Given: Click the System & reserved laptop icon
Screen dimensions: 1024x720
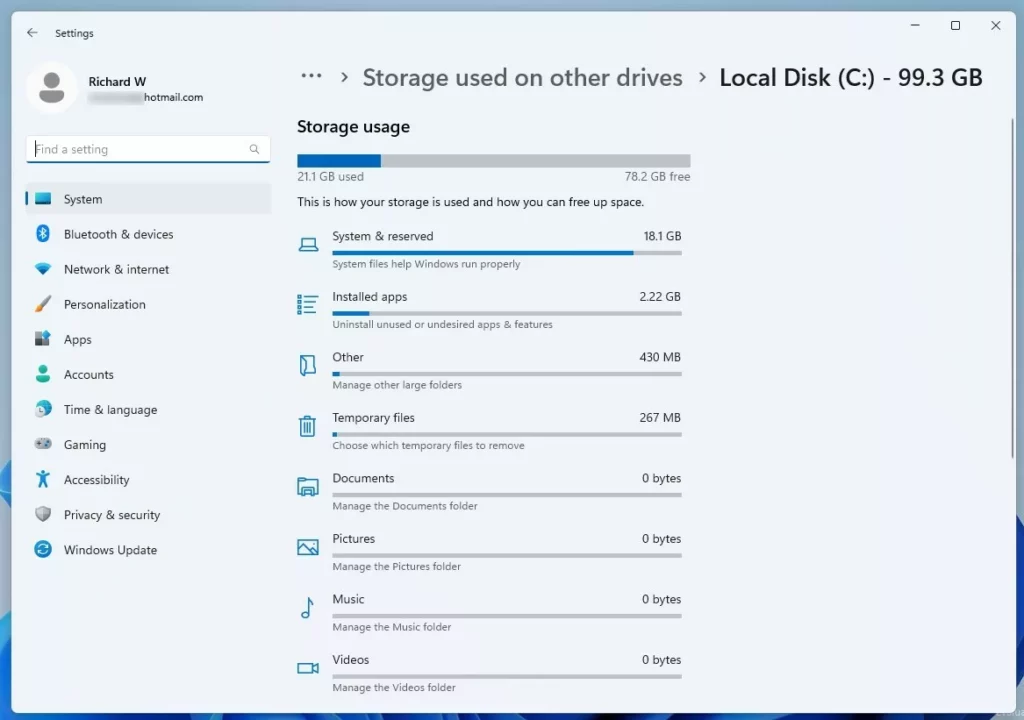Looking at the screenshot, I should click(x=308, y=245).
